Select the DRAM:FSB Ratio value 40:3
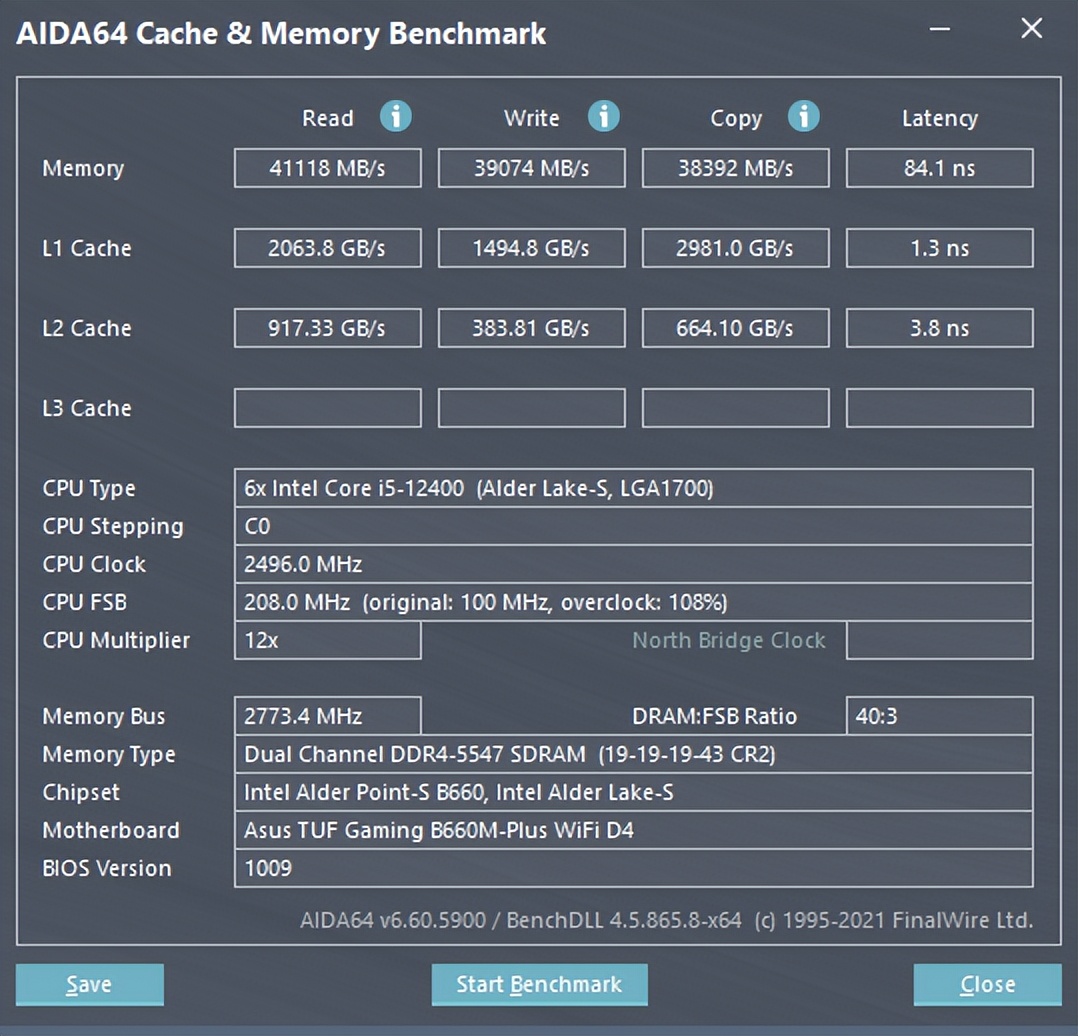Image resolution: width=1078 pixels, height=1036 pixels. click(x=939, y=716)
